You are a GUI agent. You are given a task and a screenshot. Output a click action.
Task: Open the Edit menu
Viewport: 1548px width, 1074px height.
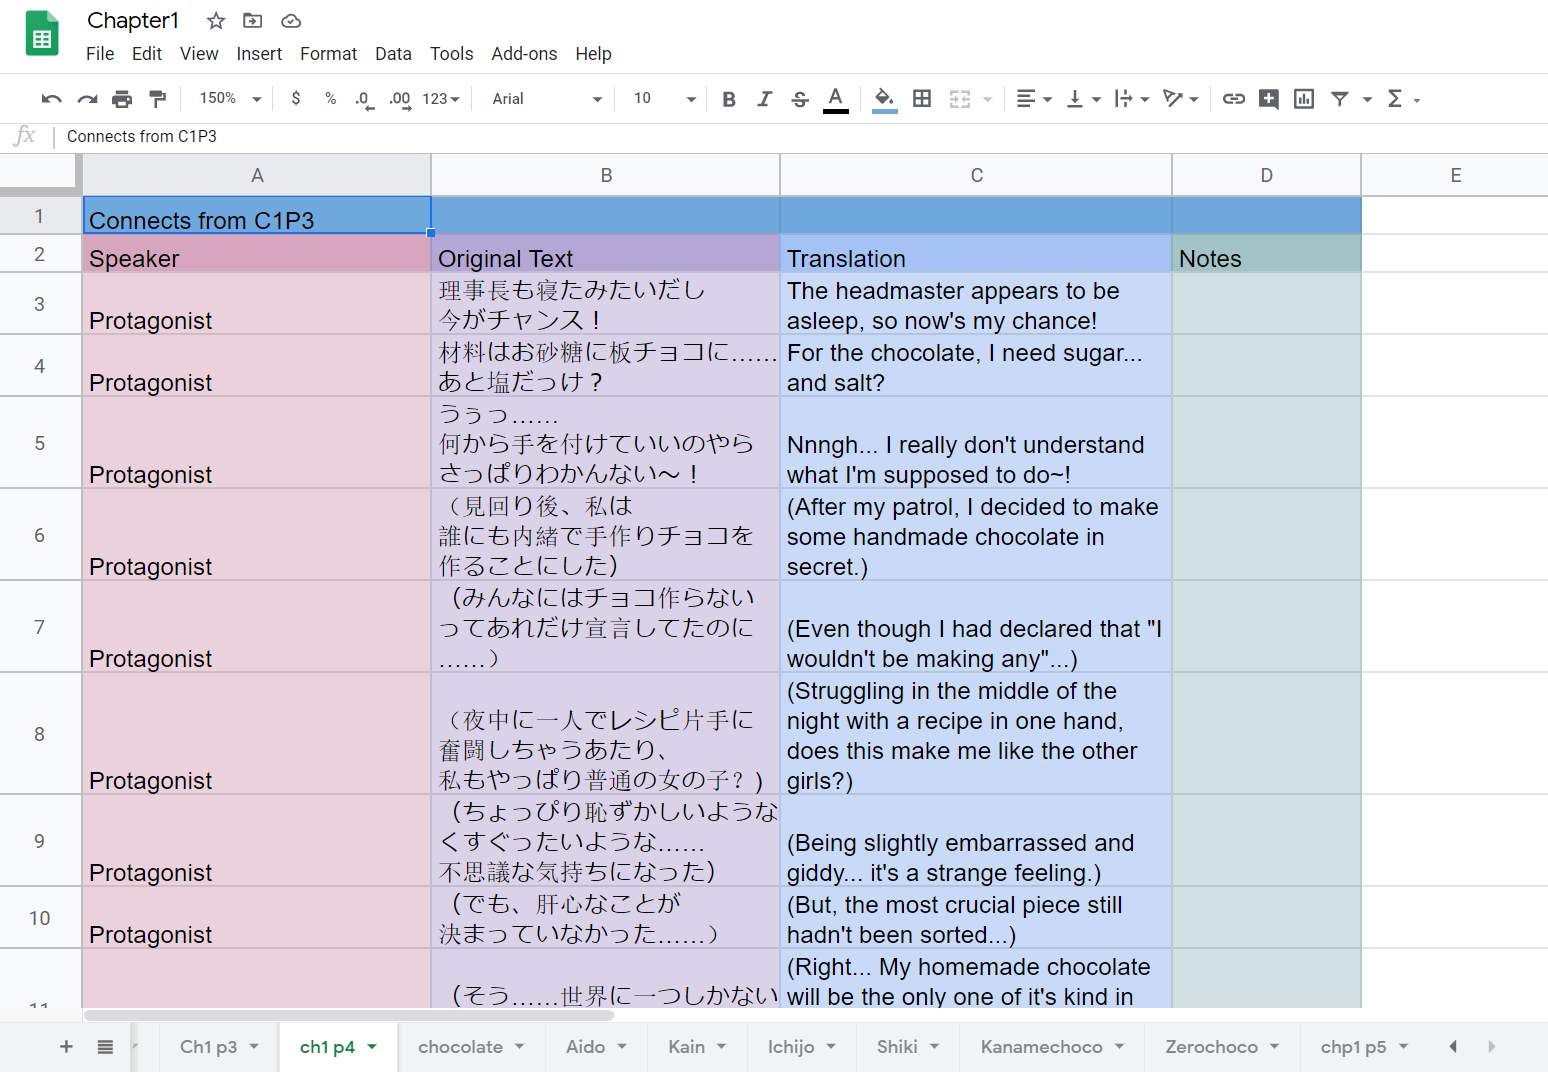[147, 54]
